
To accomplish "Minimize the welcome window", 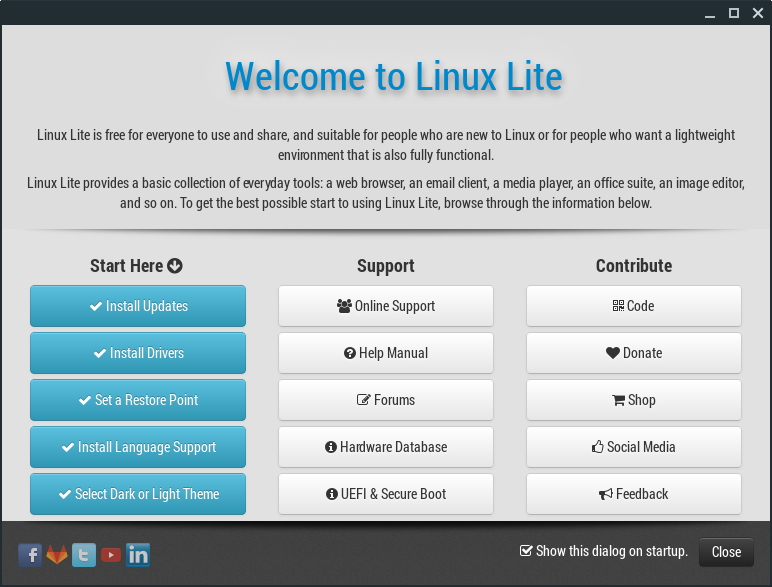I will 709,14.
